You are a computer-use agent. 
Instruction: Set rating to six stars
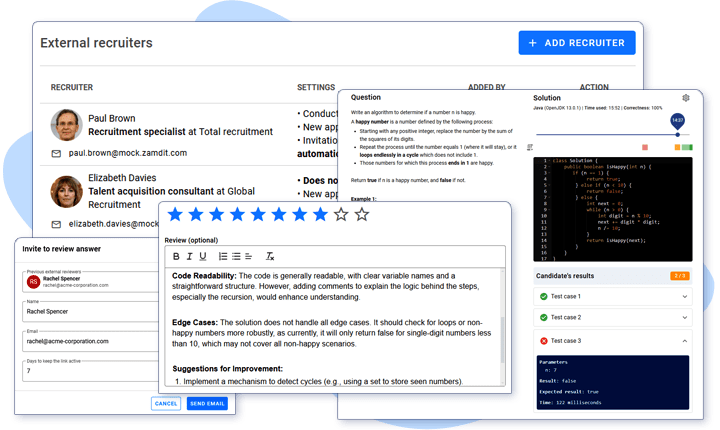(x=279, y=214)
